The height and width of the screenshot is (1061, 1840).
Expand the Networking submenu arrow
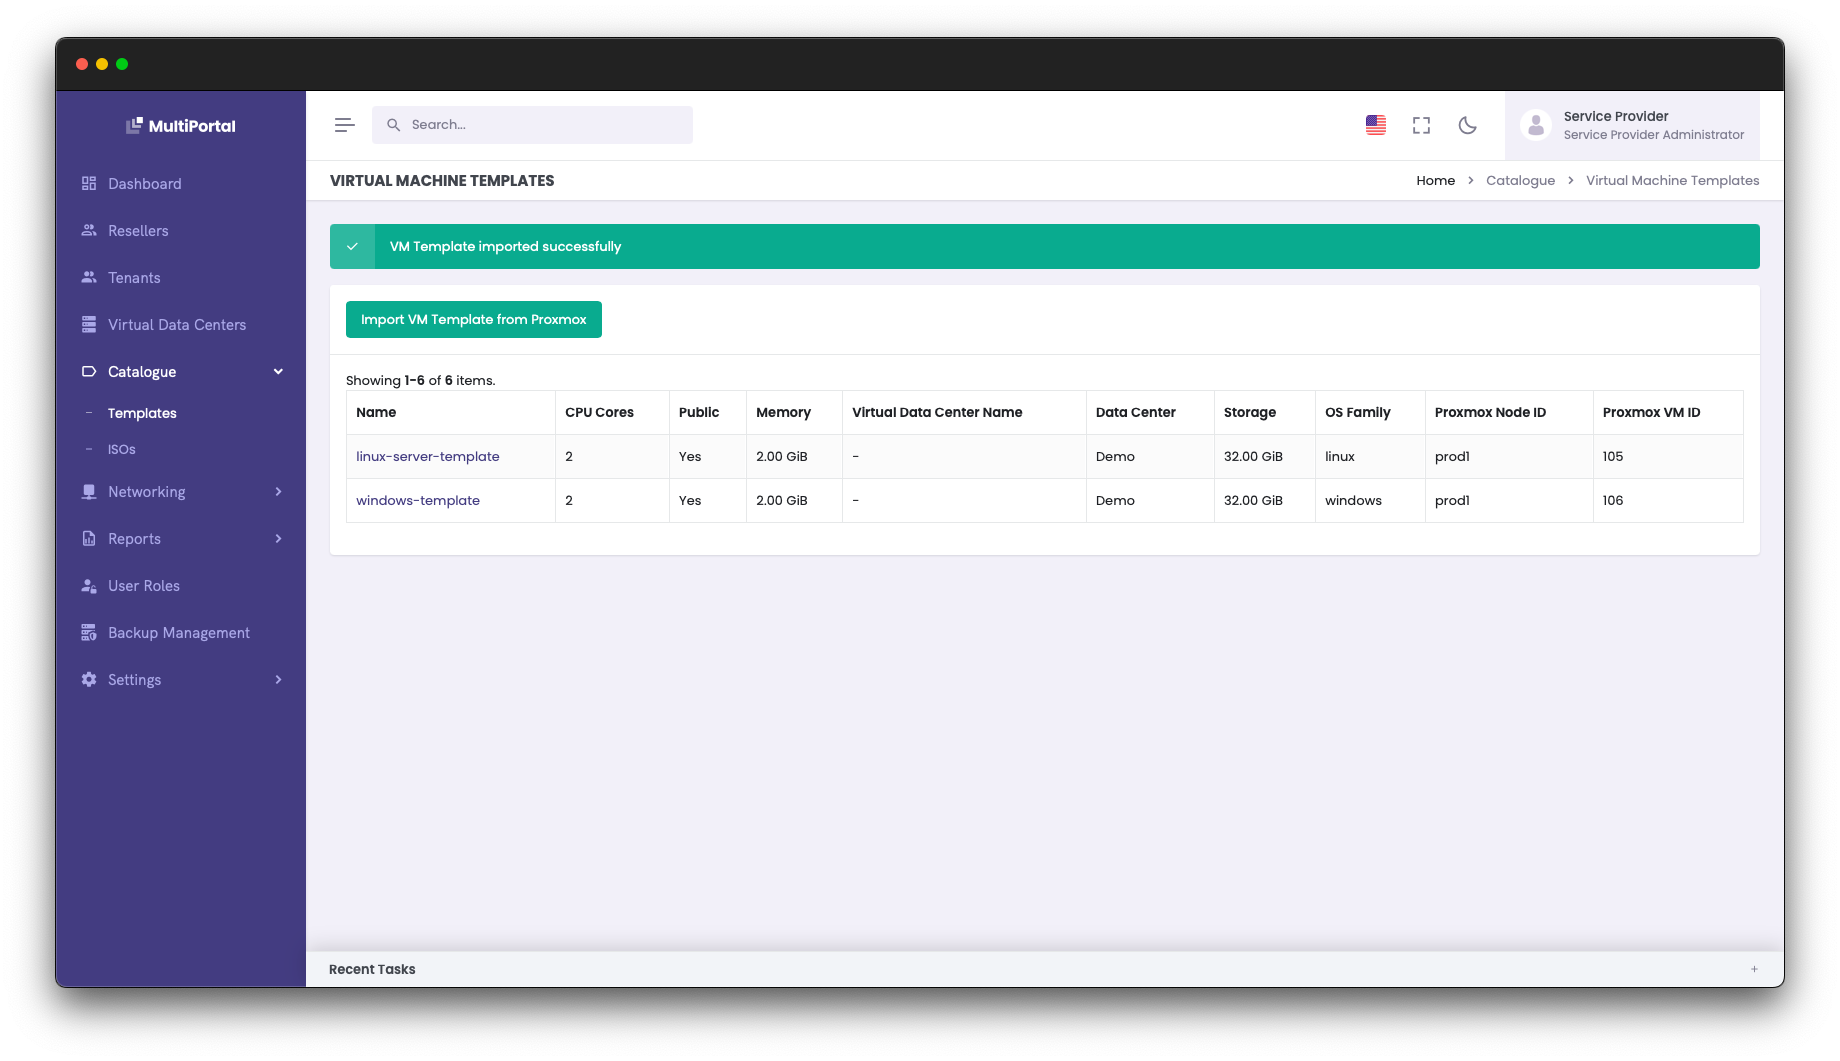tap(278, 492)
